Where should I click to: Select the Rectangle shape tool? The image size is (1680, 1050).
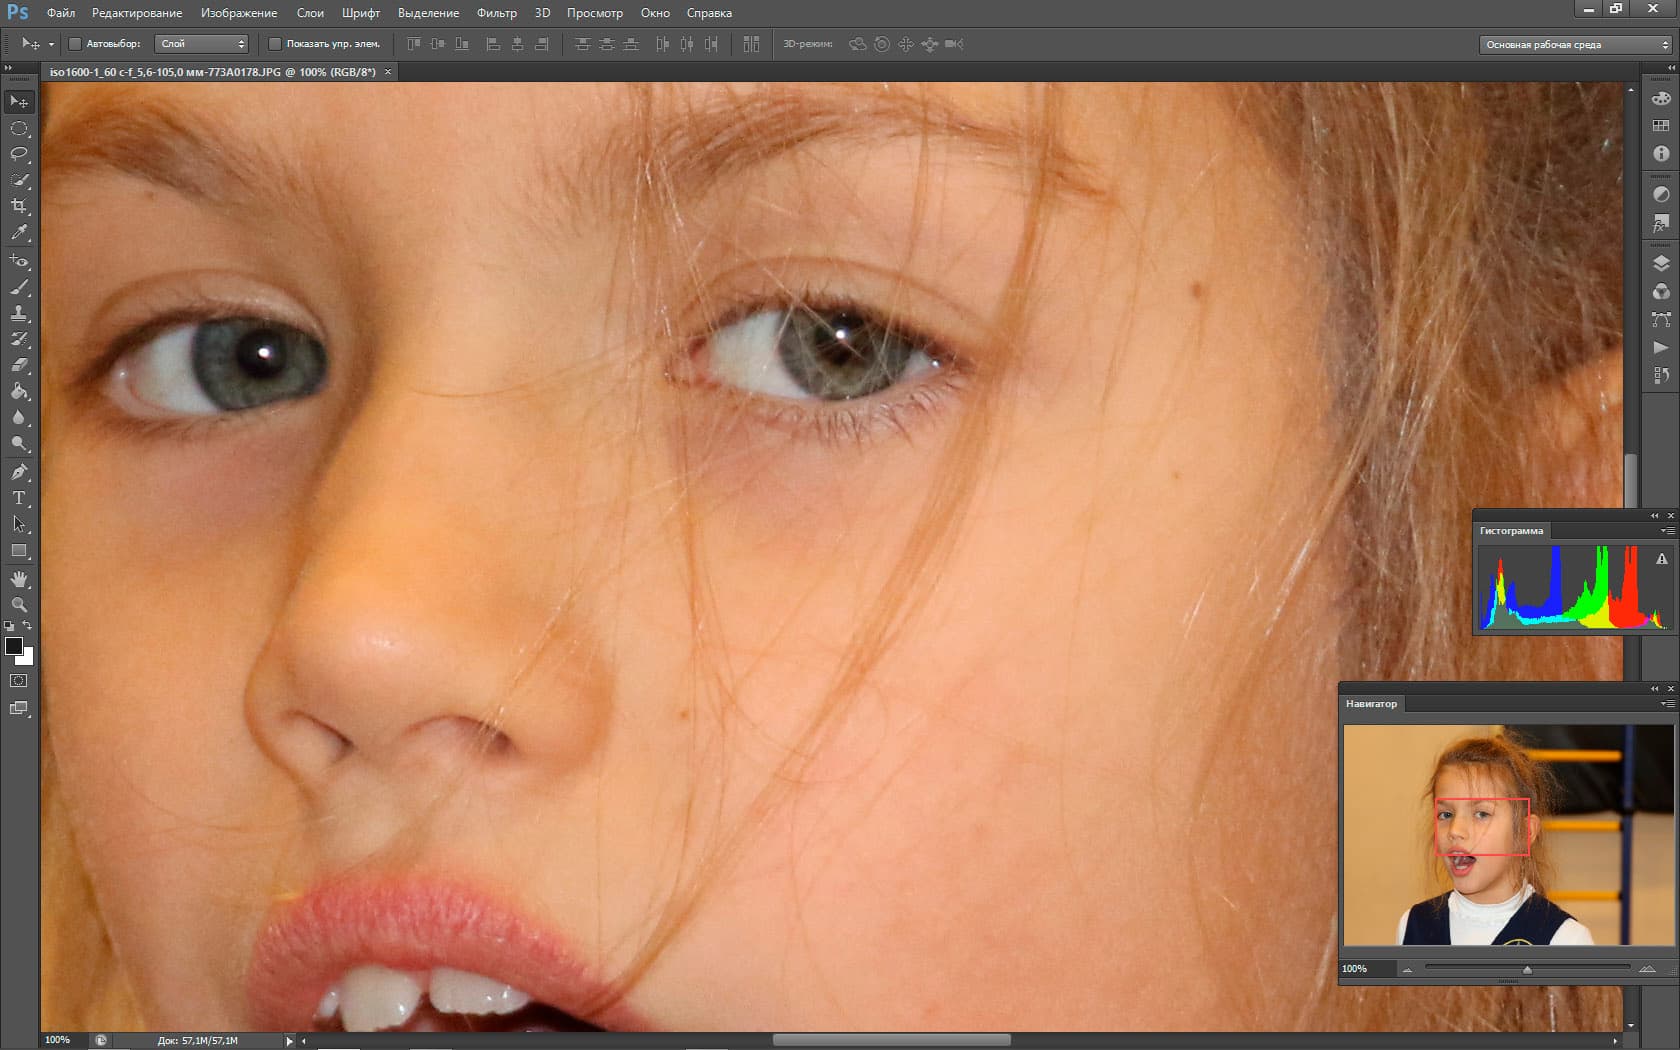[19, 550]
